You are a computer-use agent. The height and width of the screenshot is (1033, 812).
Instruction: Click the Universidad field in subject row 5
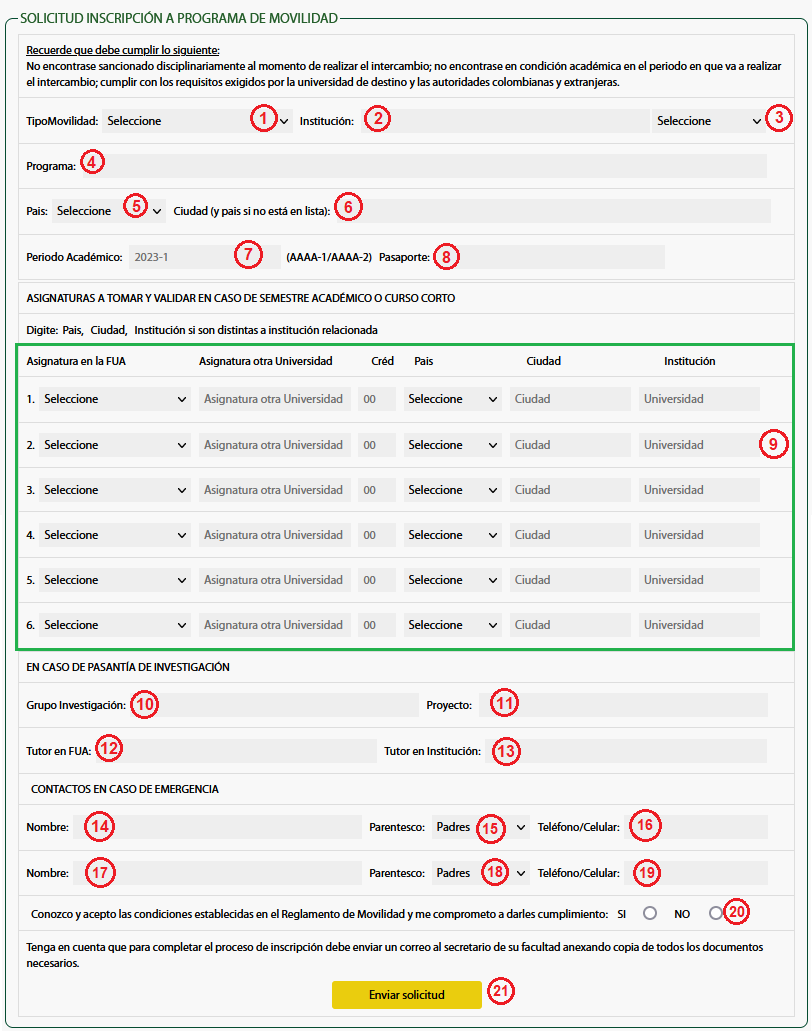699,580
